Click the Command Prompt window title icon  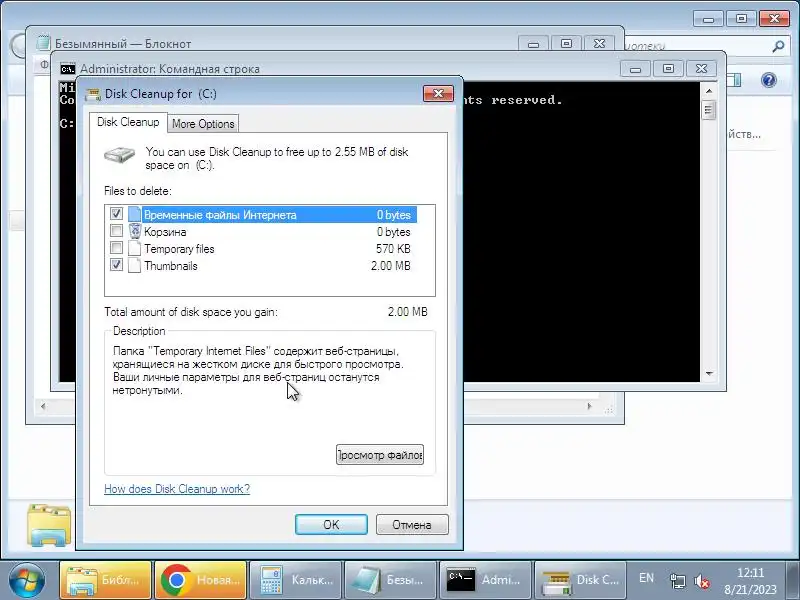(x=68, y=69)
